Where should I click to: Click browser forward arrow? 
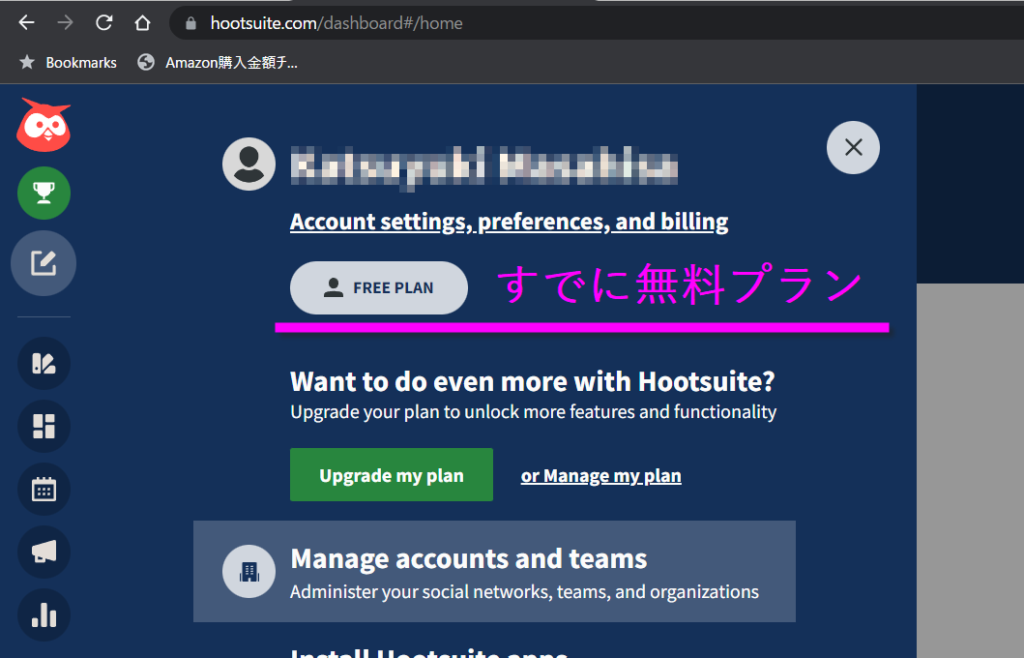(65, 23)
